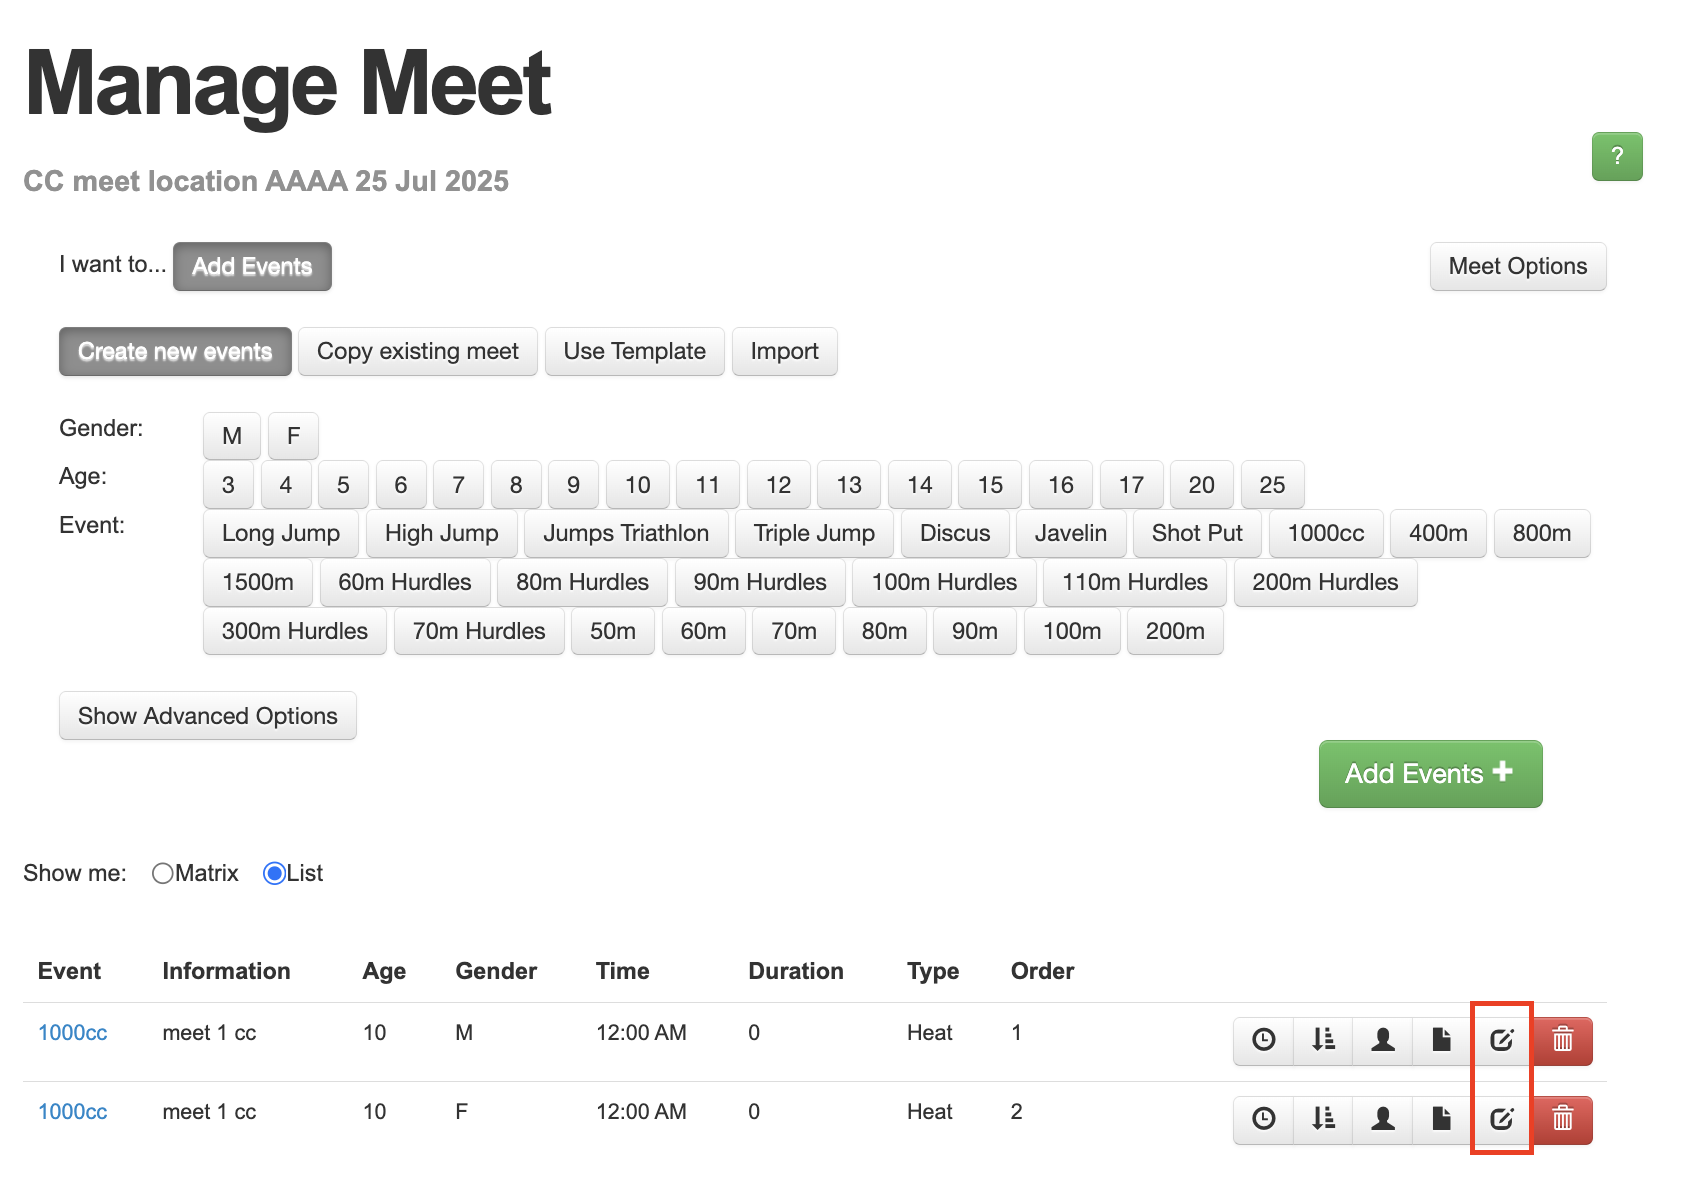
Task: Select the Matrix view radio button
Action: coord(163,873)
